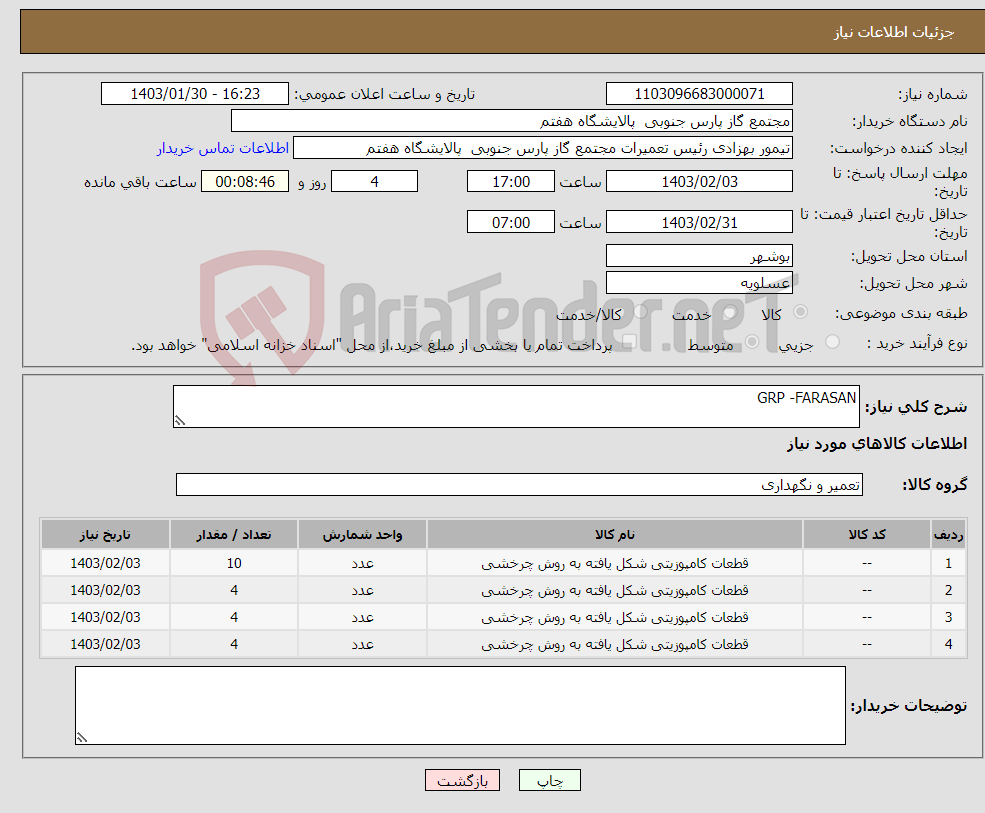
Task: Click the row number 4 cell
Action: pos(949,645)
